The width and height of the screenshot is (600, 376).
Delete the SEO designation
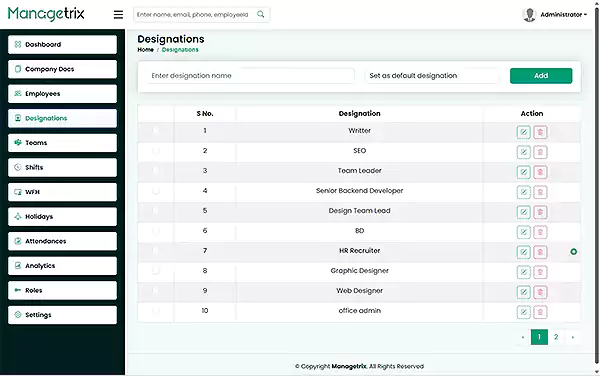pos(540,152)
